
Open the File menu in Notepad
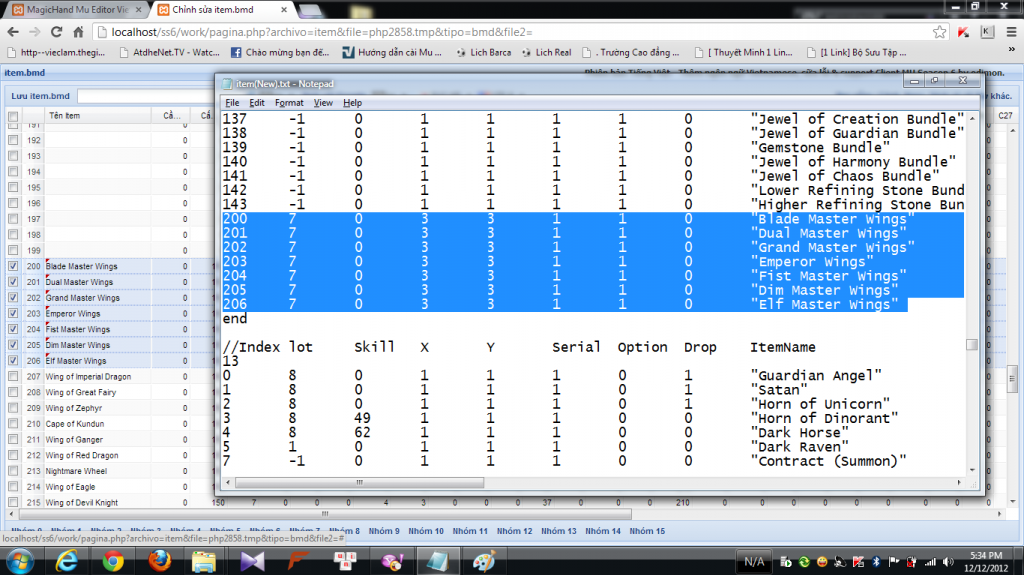(x=232, y=103)
